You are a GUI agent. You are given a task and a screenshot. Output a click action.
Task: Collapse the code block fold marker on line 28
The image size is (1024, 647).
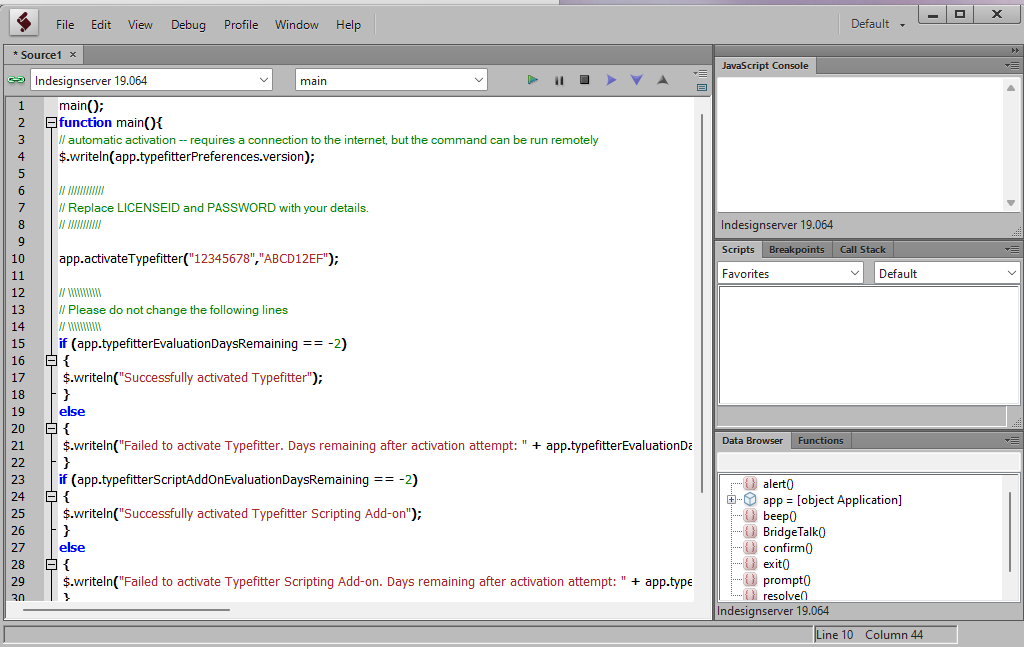coord(51,564)
